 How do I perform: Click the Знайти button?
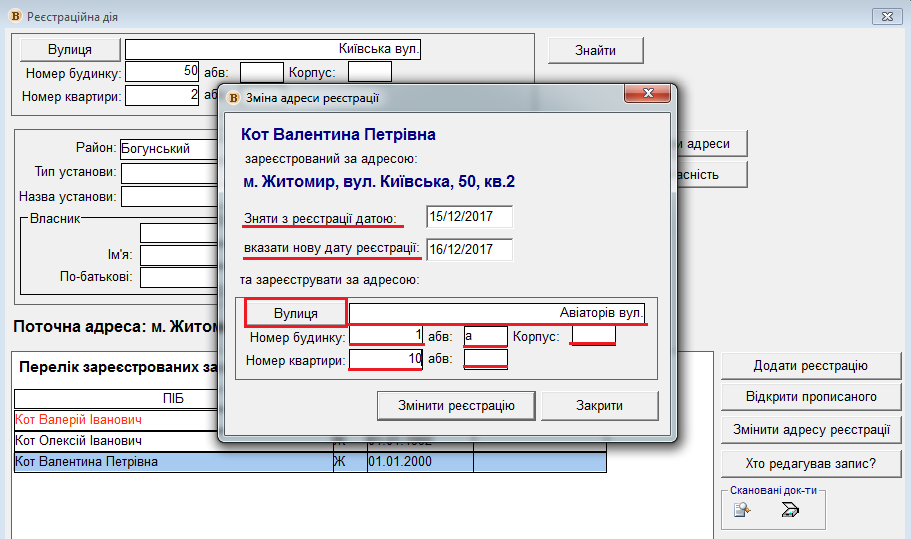[x=595, y=50]
